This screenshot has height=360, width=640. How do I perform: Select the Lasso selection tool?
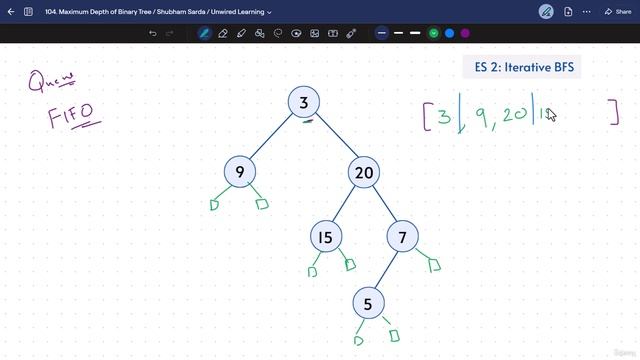[x=278, y=33]
